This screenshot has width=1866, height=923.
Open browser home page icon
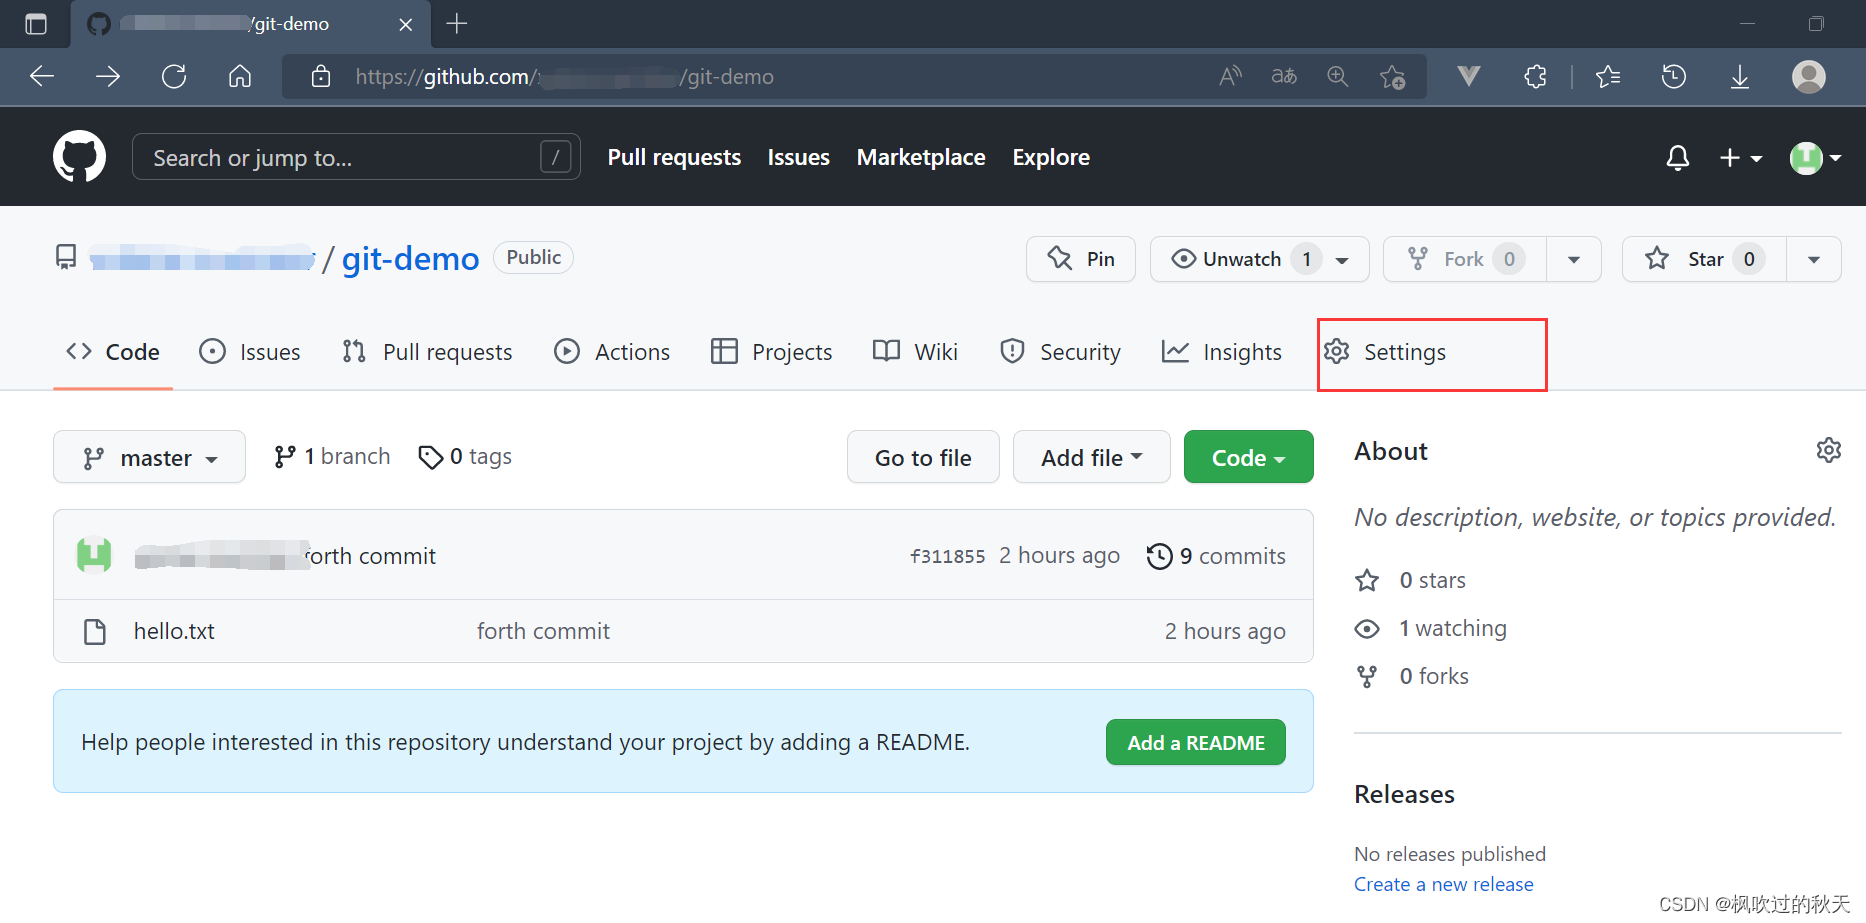coord(240,76)
